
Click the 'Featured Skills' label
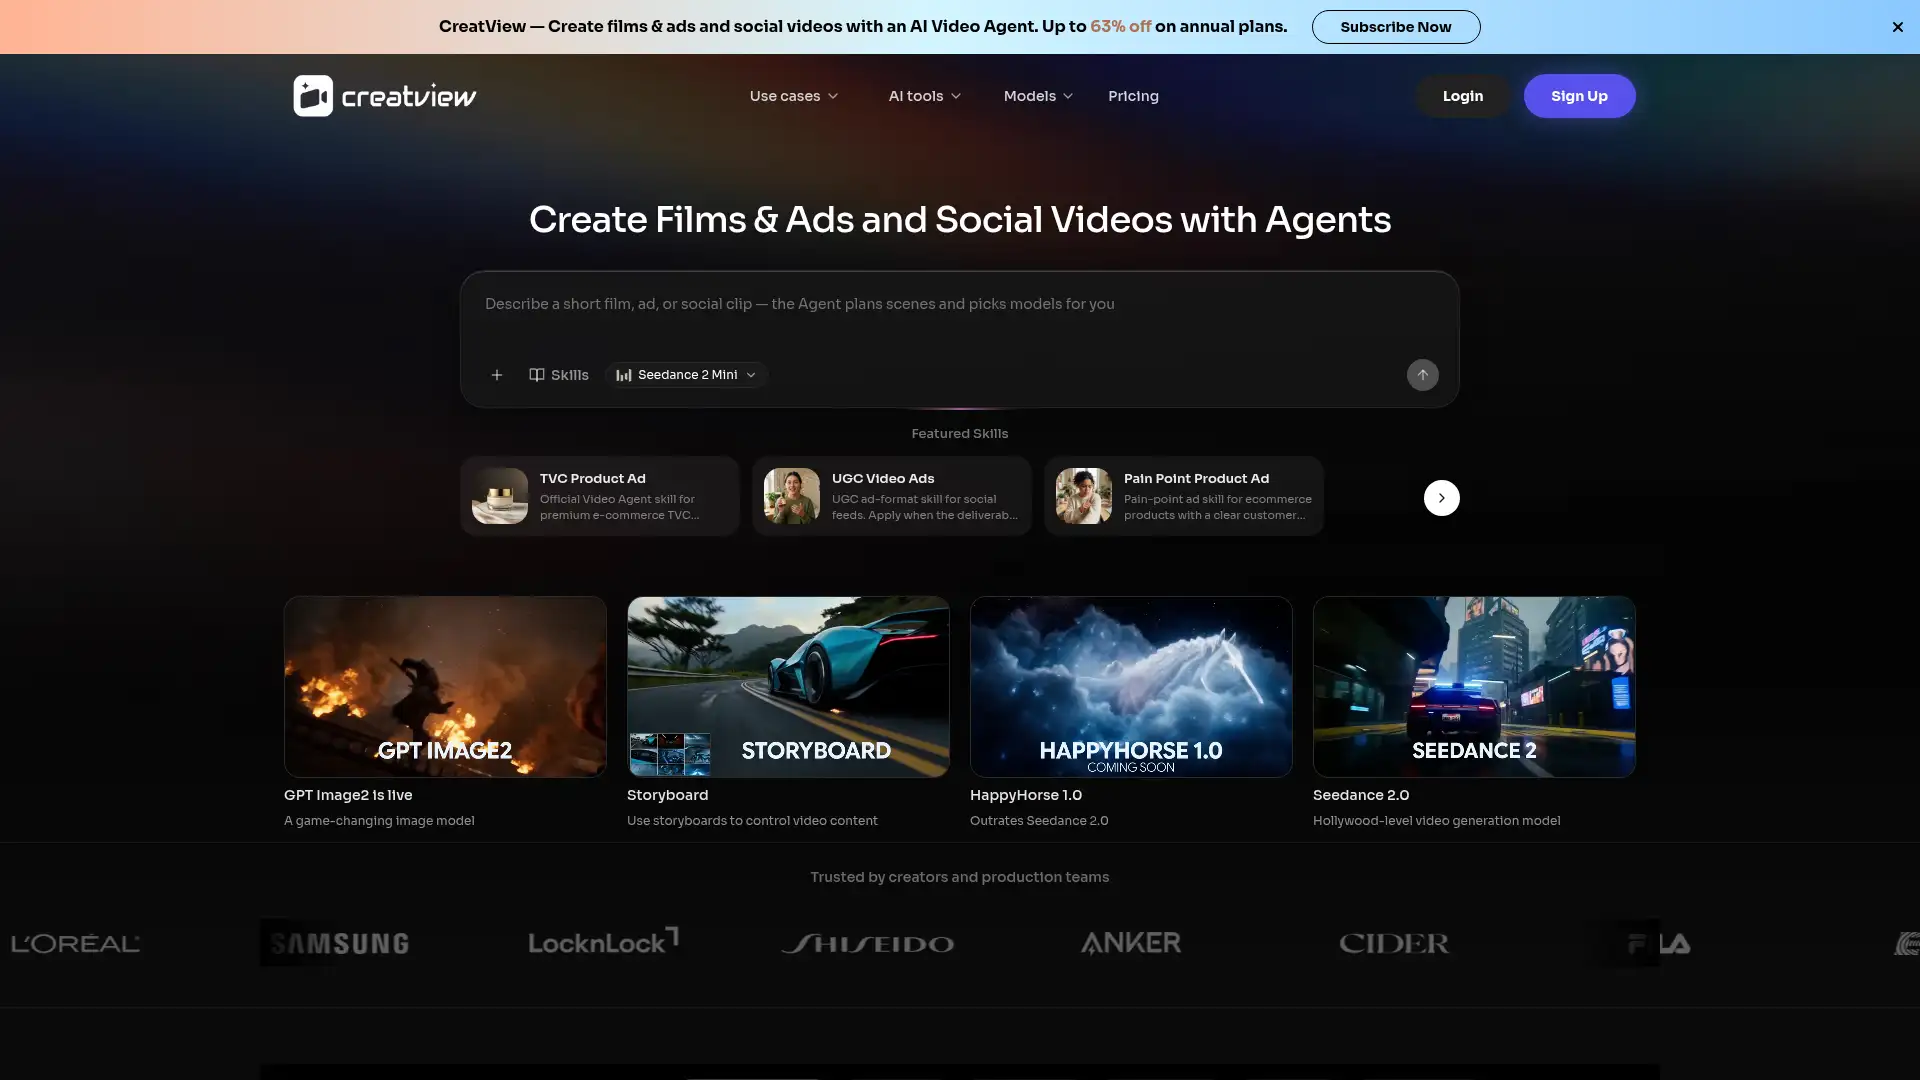[x=960, y=434]
